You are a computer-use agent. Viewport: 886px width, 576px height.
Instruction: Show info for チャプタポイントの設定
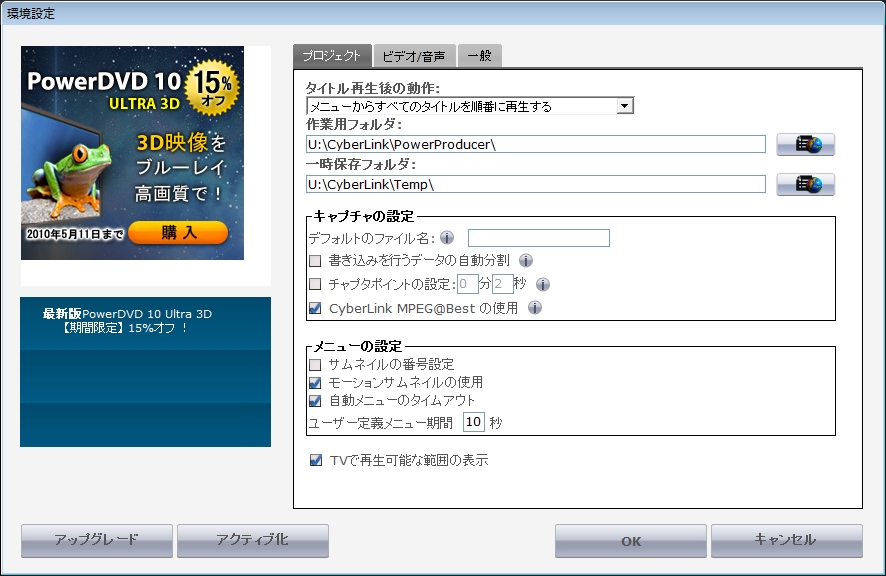542,284
